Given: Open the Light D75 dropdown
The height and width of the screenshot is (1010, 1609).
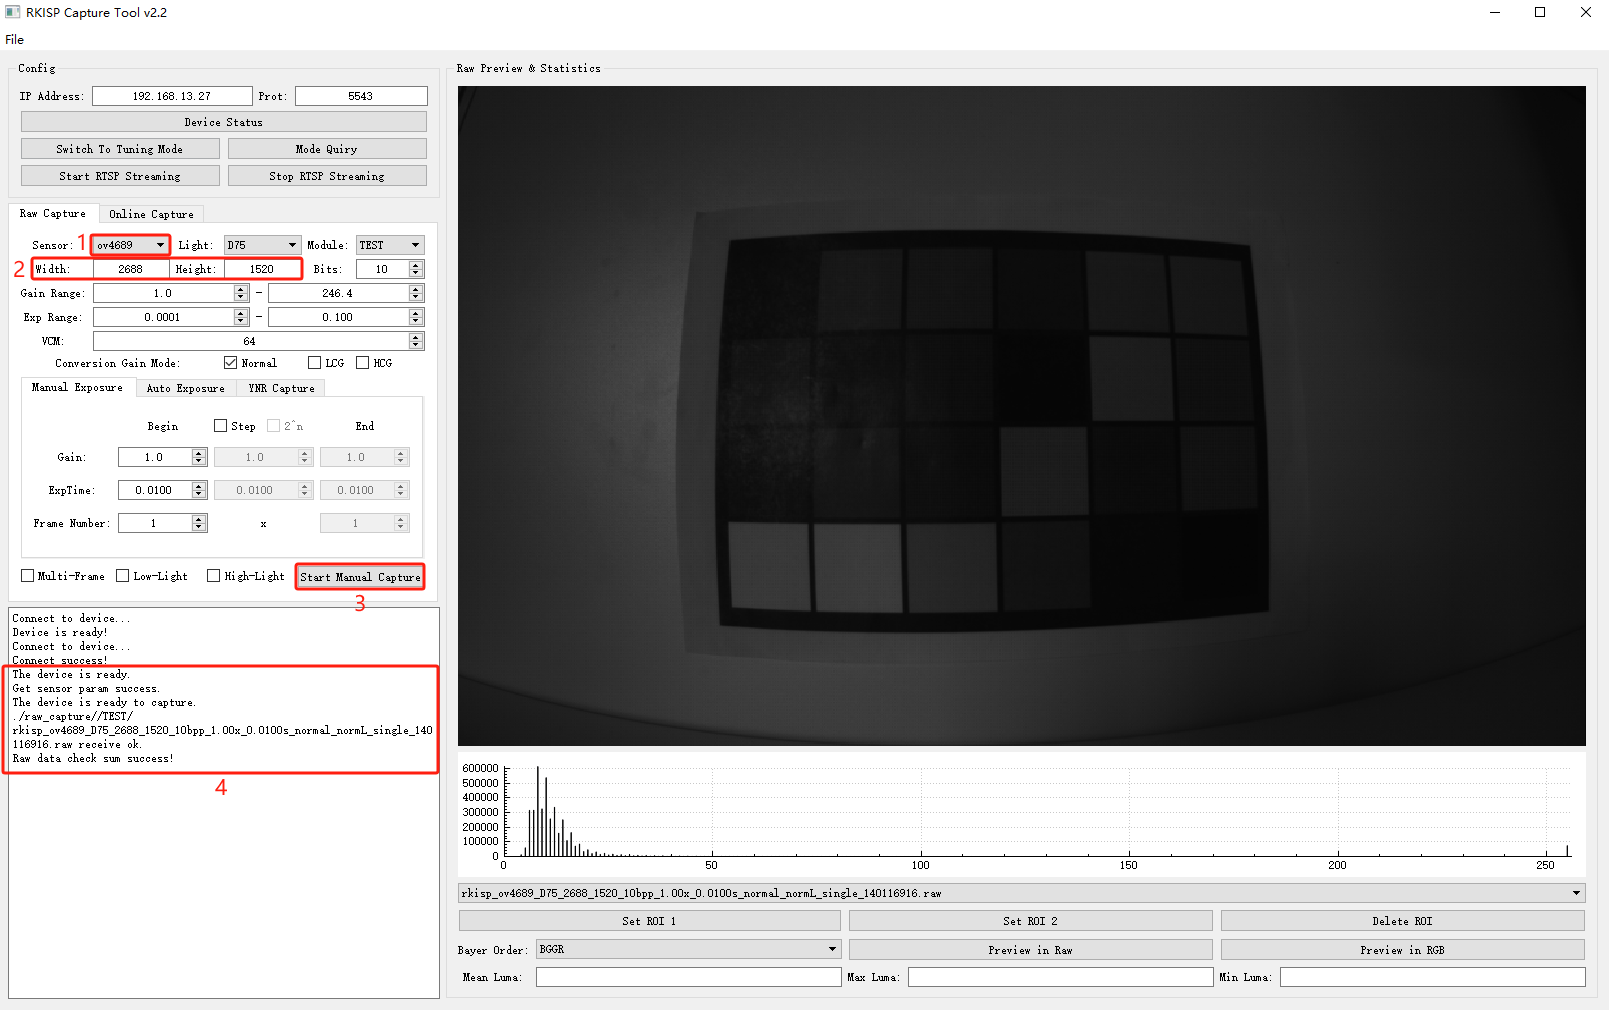Looking at the screenshot, I should click(262, 245).
